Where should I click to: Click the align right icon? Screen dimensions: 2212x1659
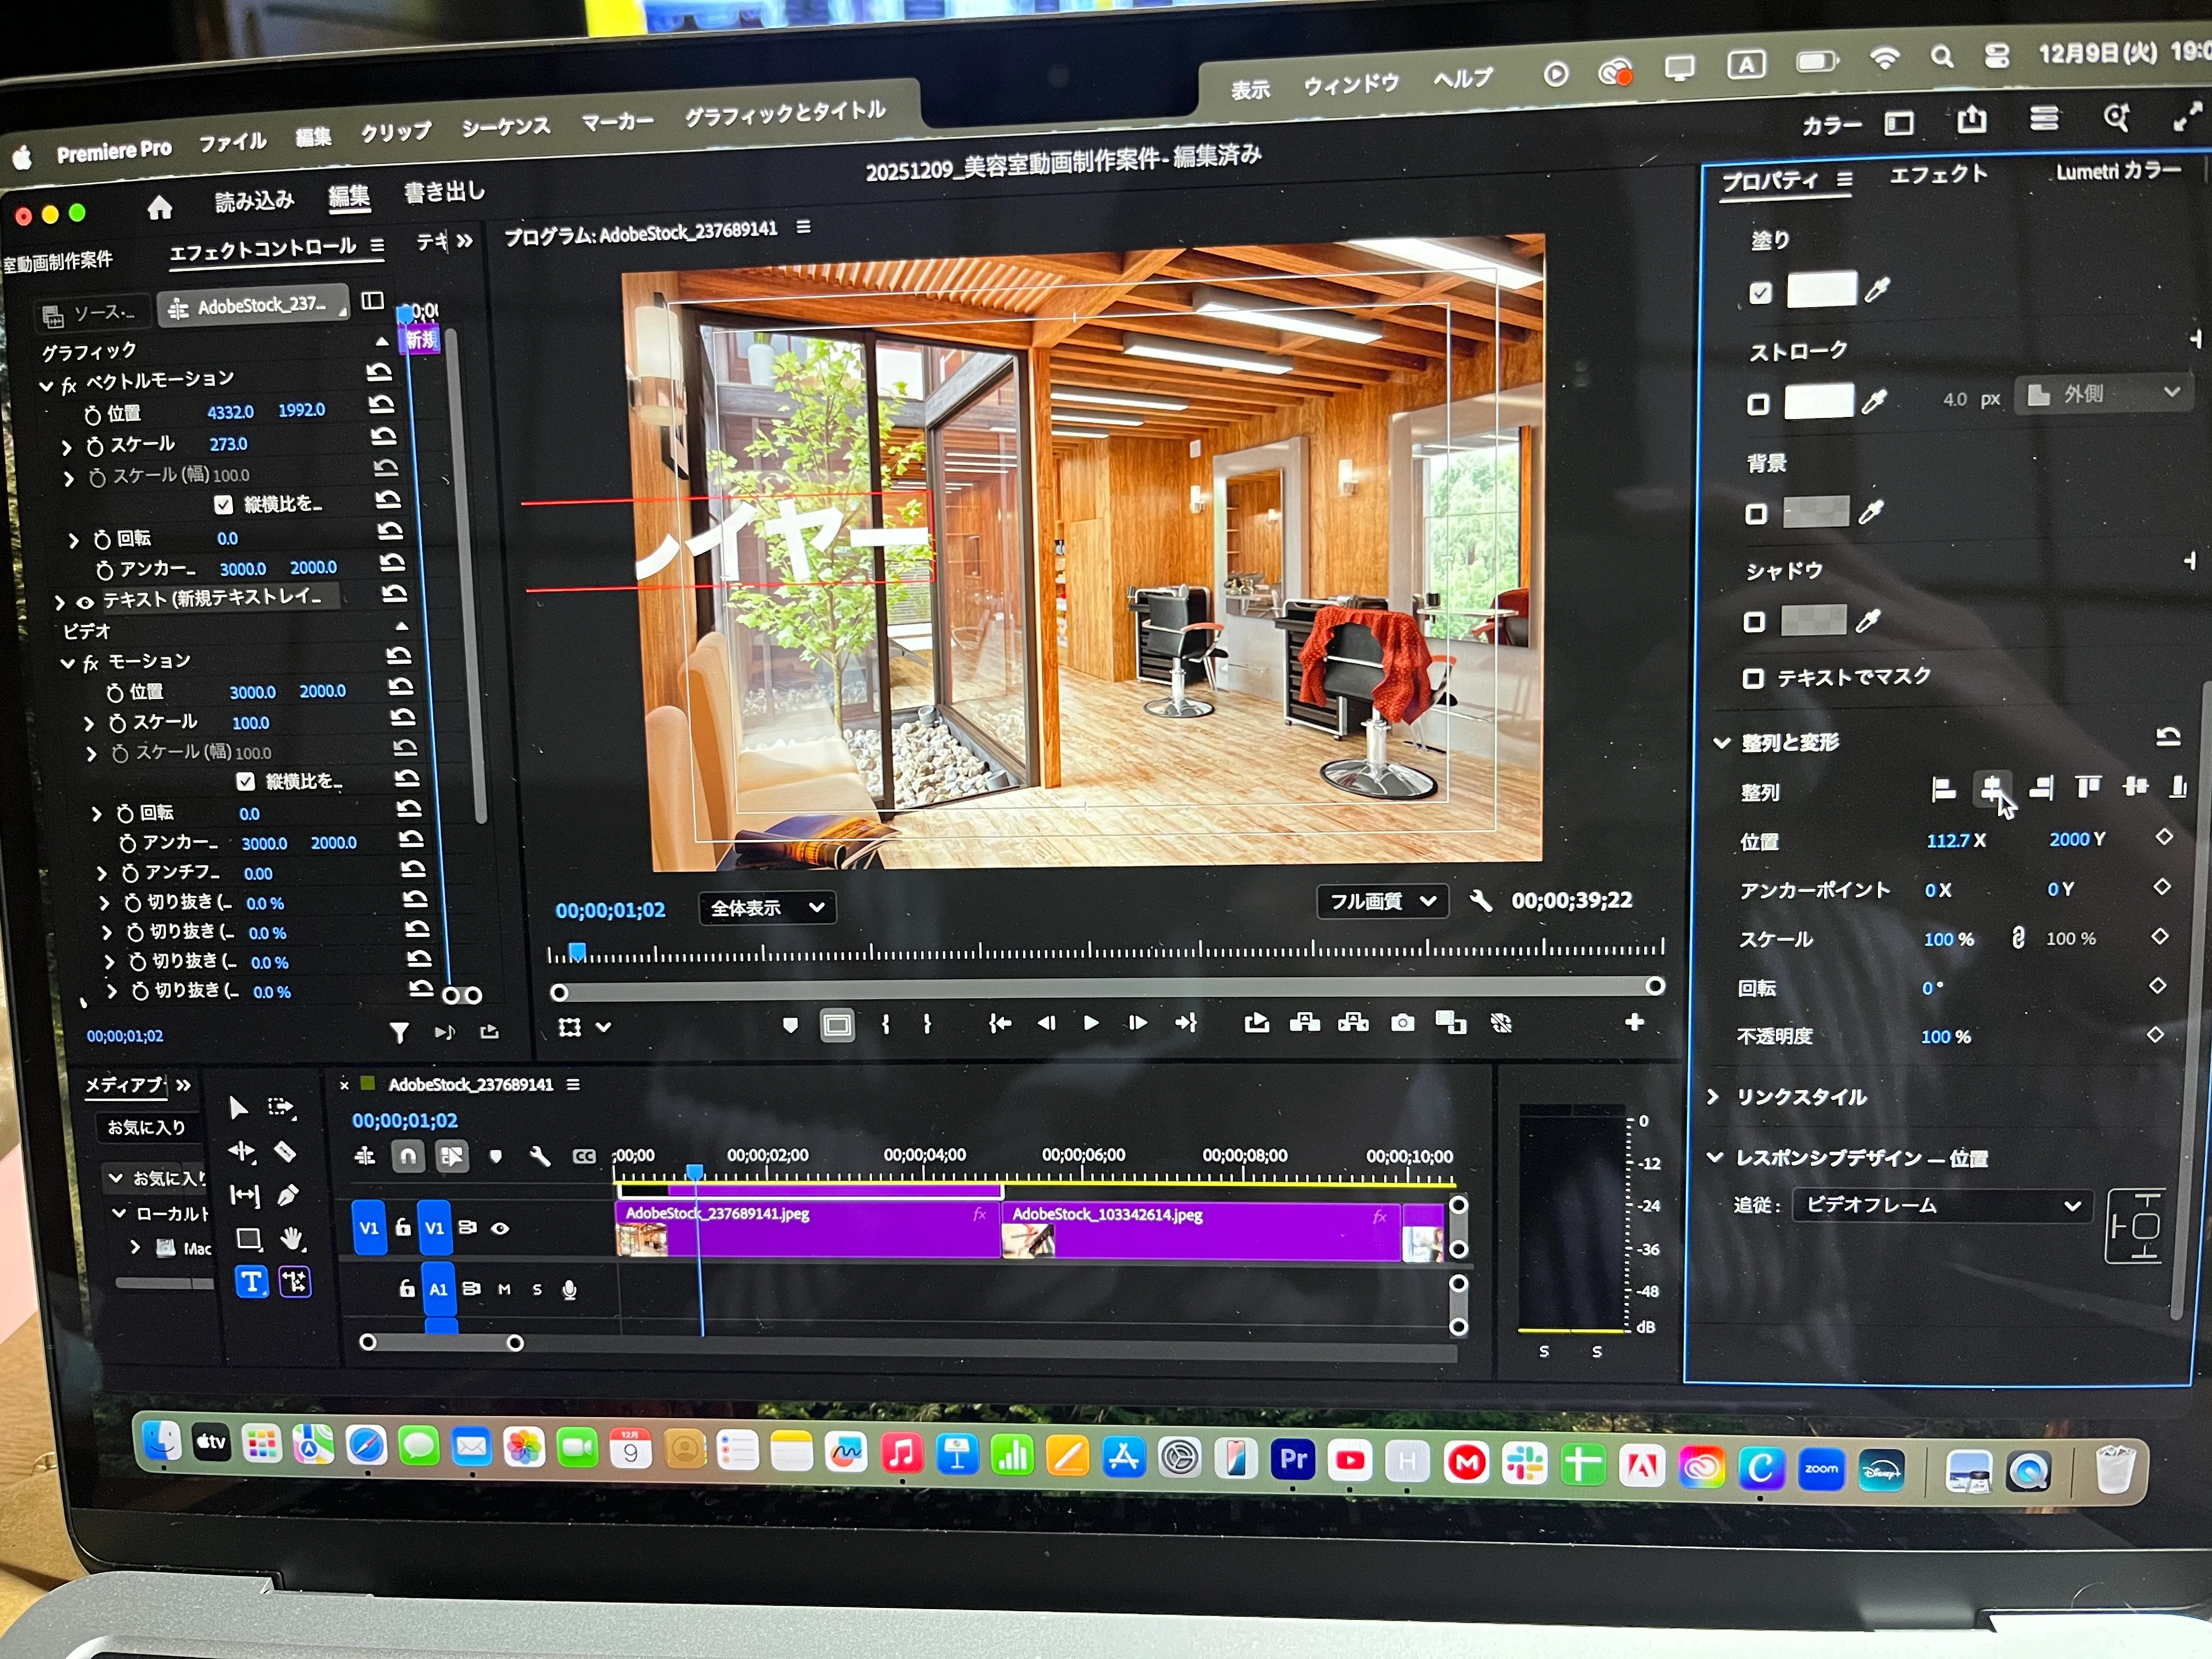pos(2041,788)
